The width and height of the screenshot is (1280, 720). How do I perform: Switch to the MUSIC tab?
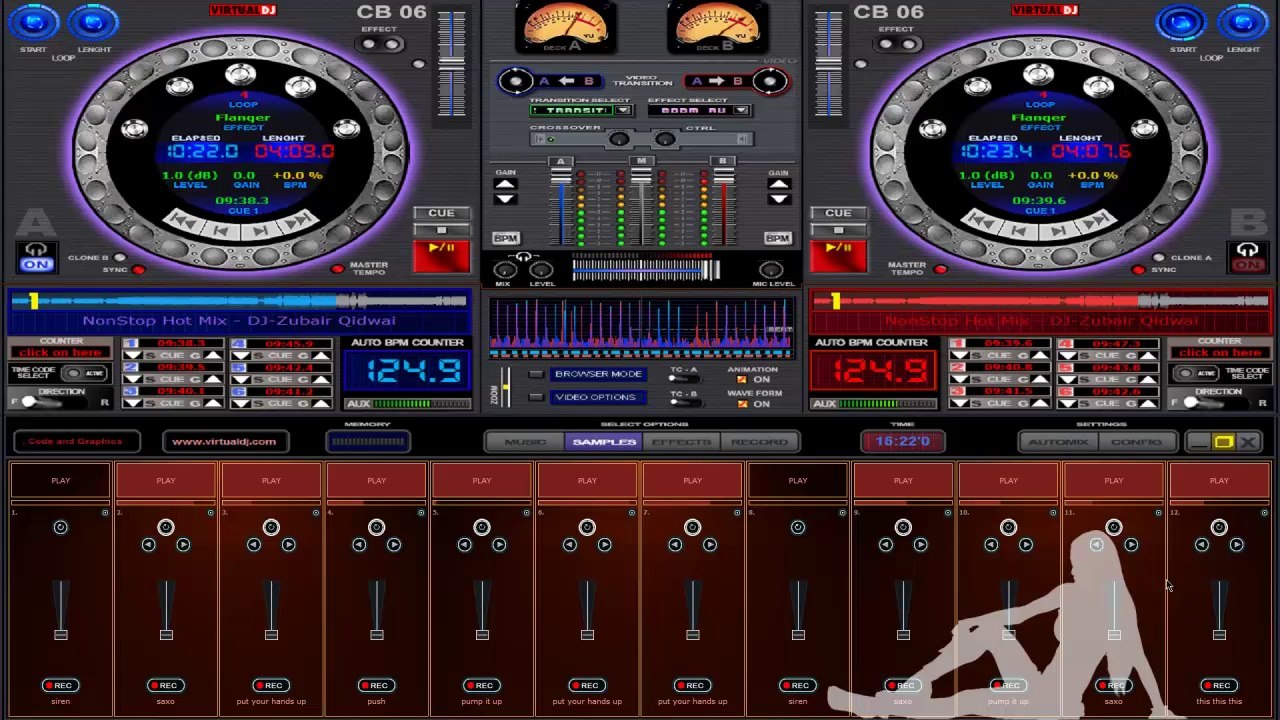click(525, 442)
